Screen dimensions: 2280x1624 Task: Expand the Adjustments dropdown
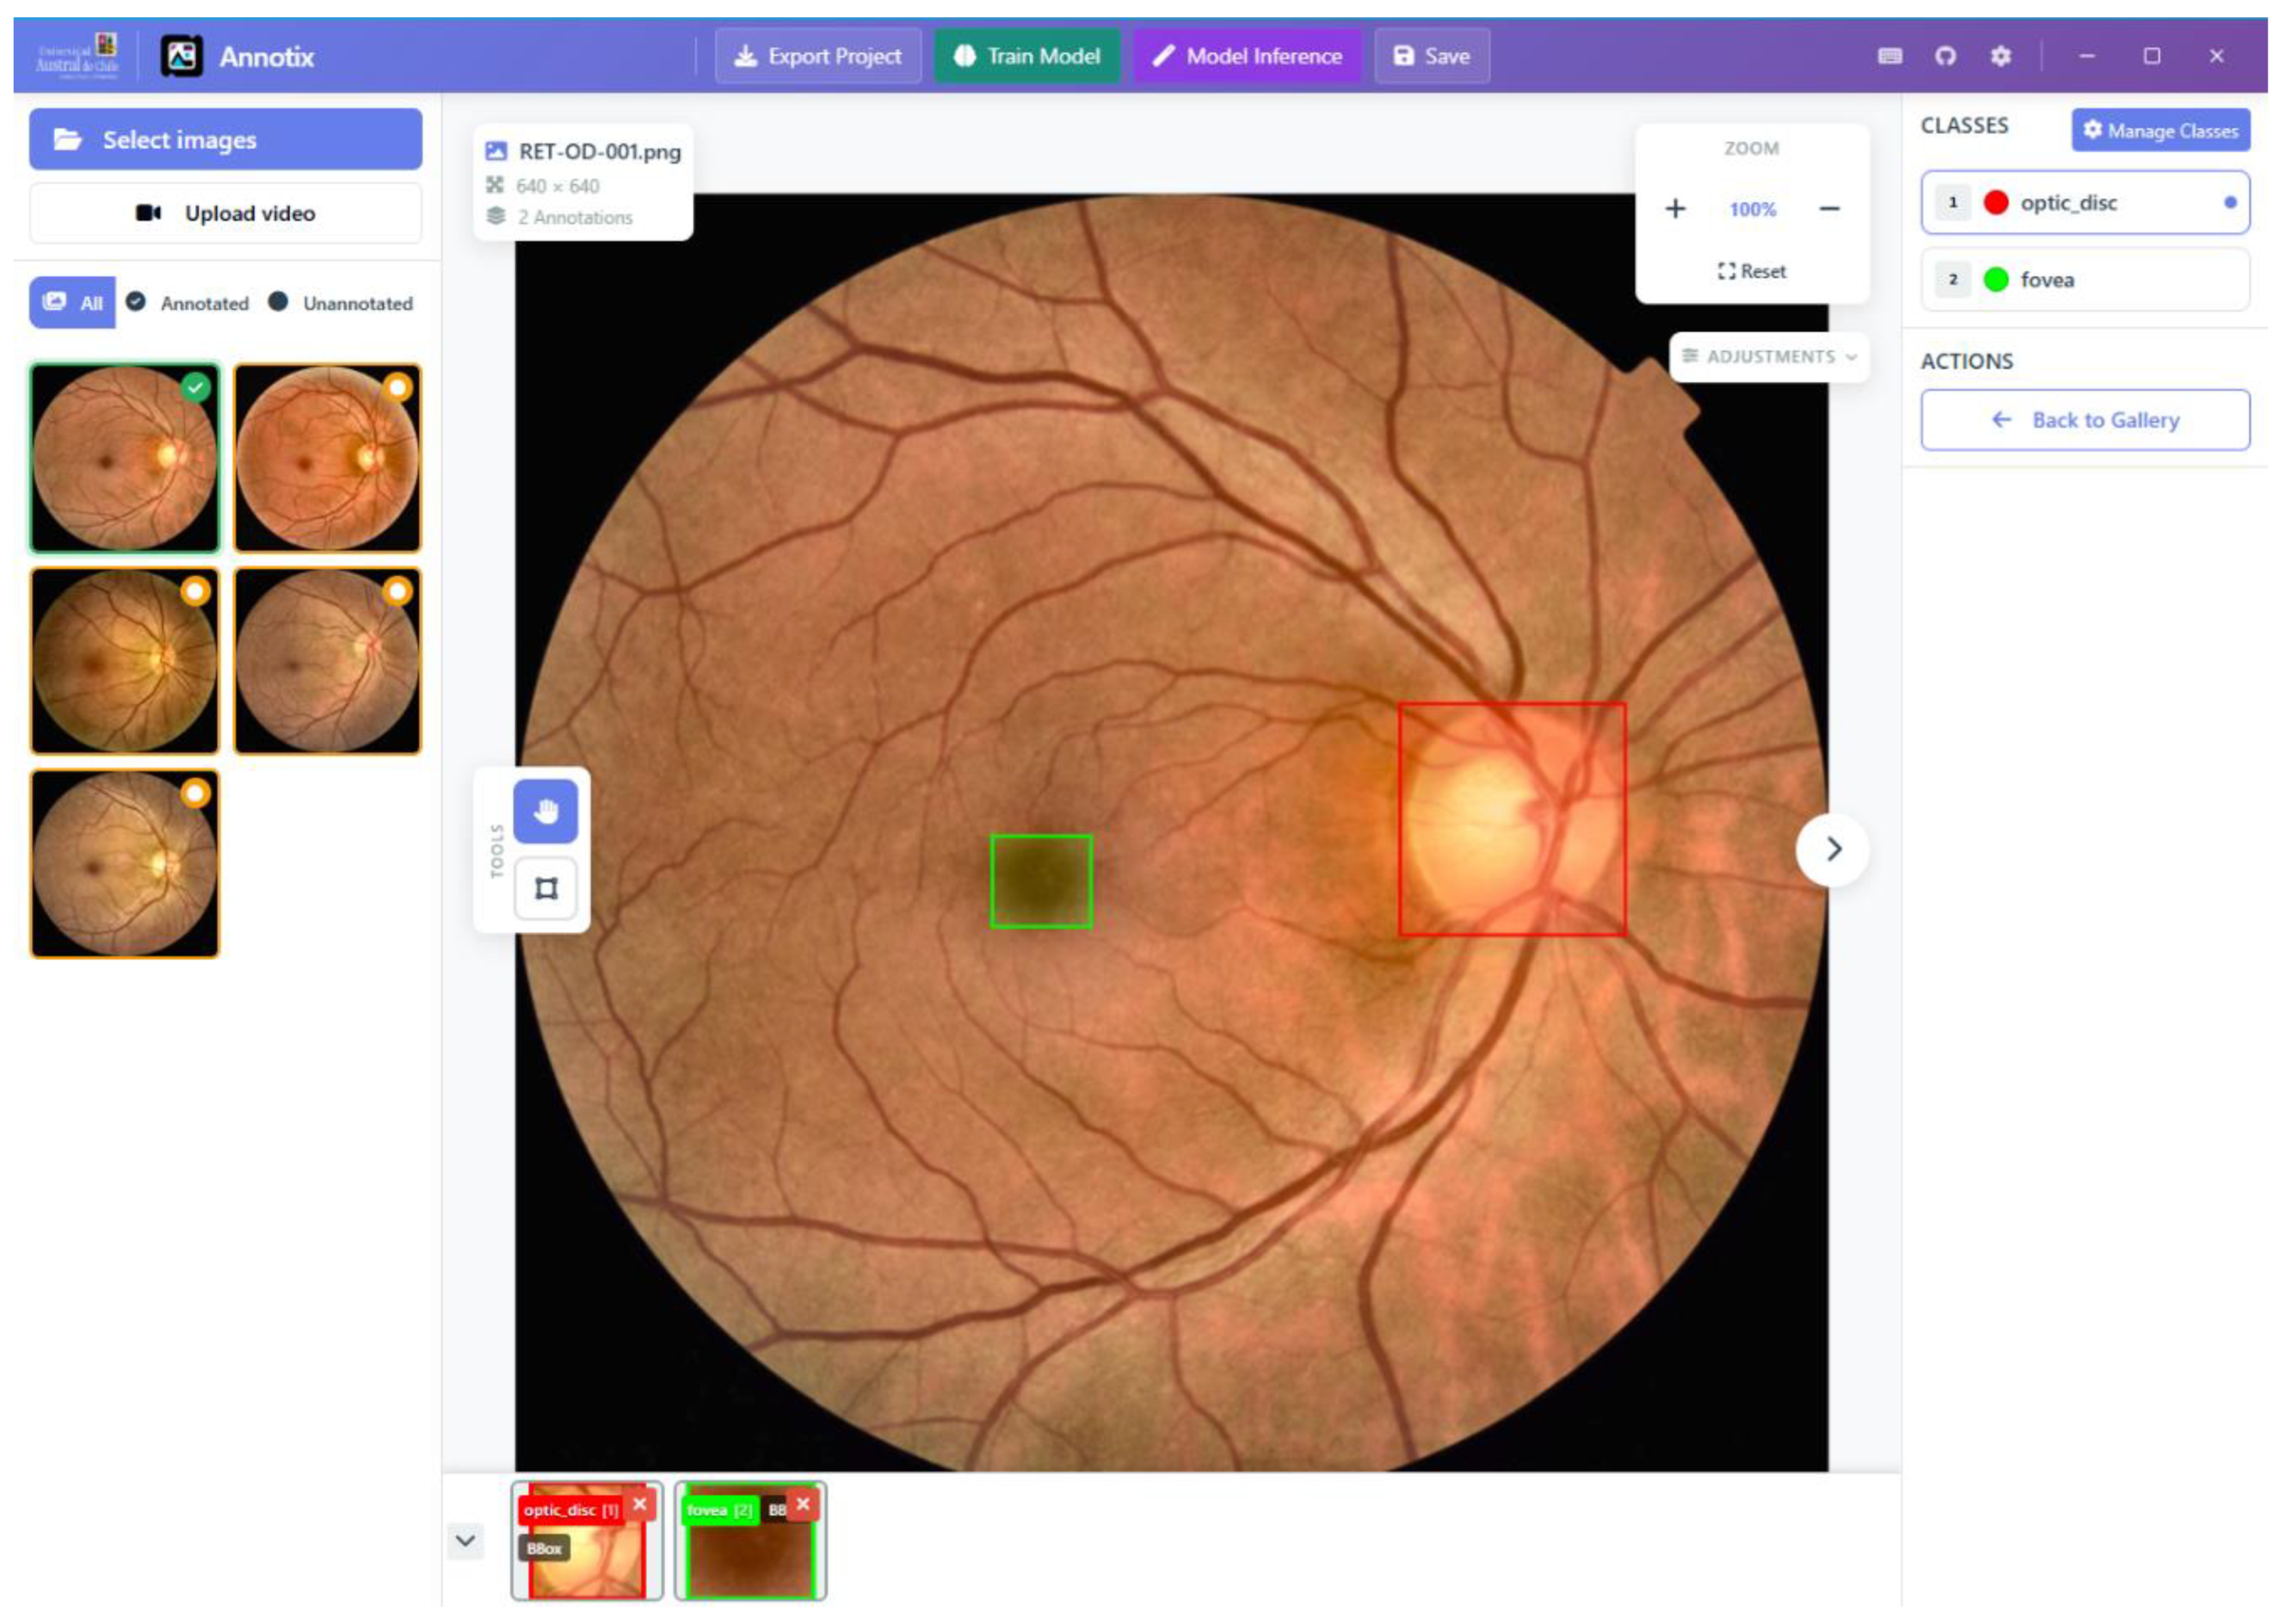tap(1769, 357)
